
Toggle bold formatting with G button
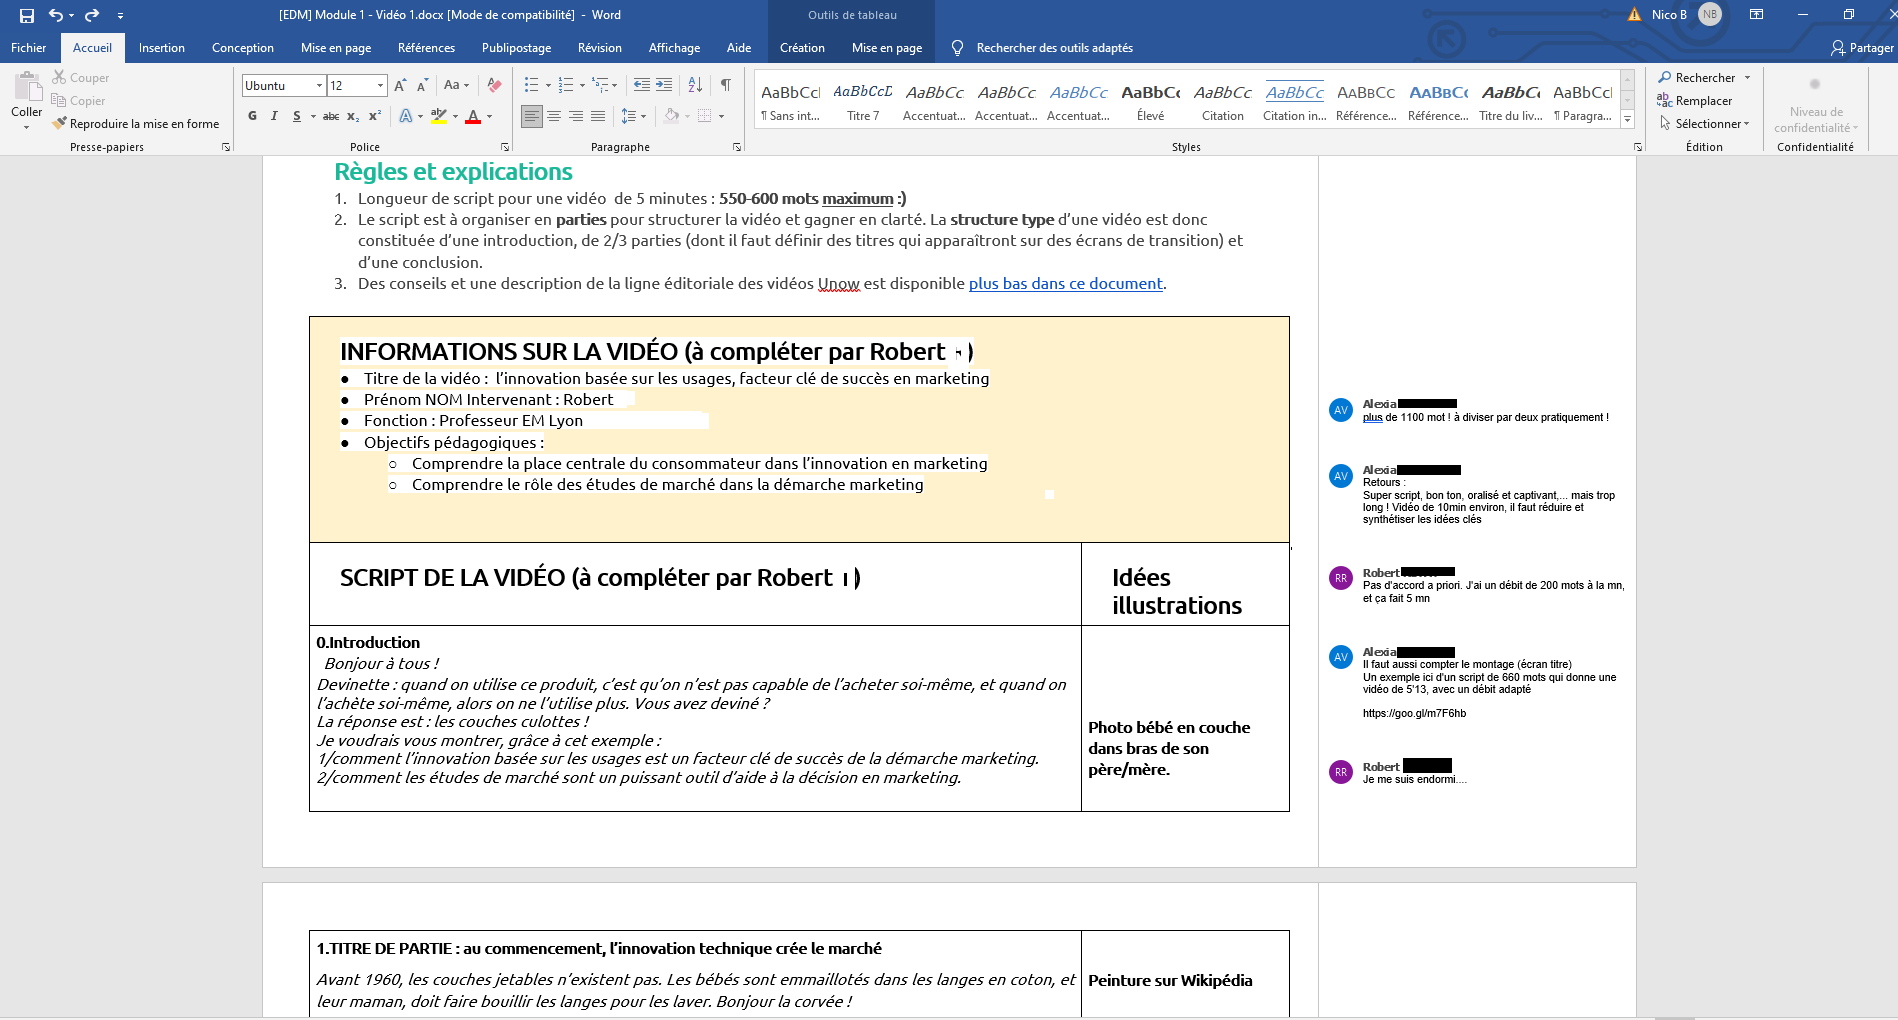coord(252,116)
